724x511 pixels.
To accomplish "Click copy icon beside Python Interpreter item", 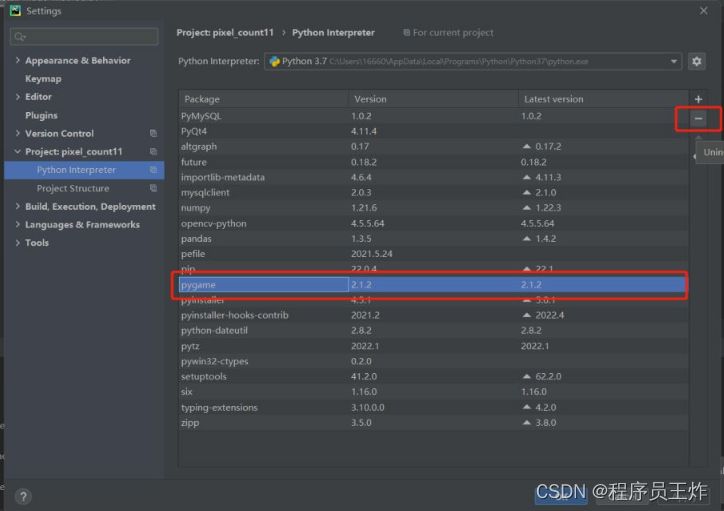I will click(153, 170).
